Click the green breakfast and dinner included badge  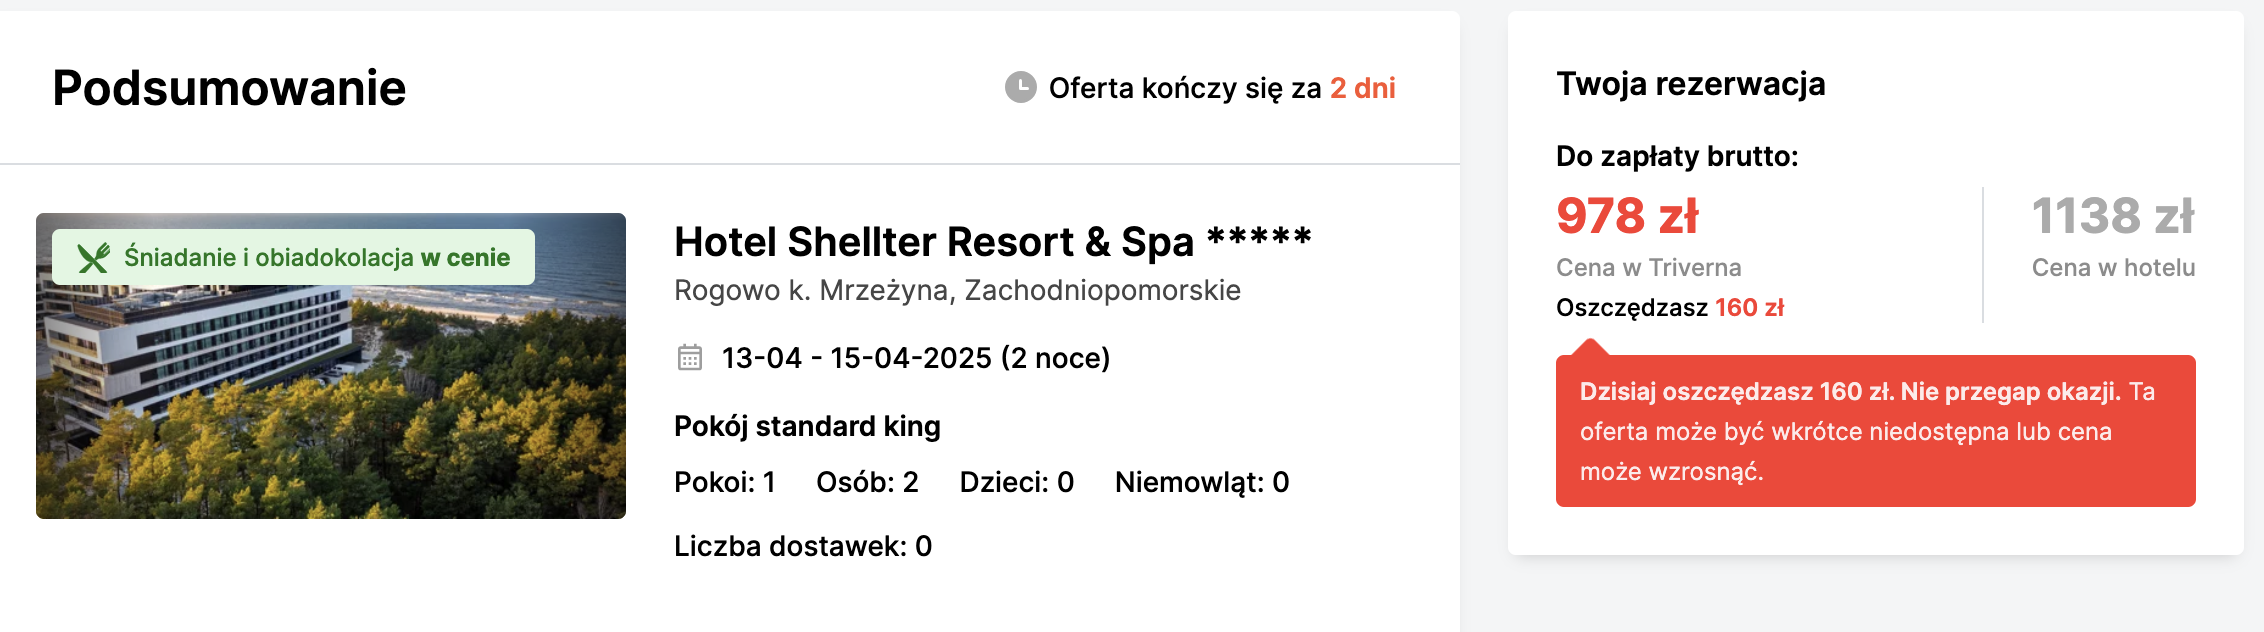(293, 257)
